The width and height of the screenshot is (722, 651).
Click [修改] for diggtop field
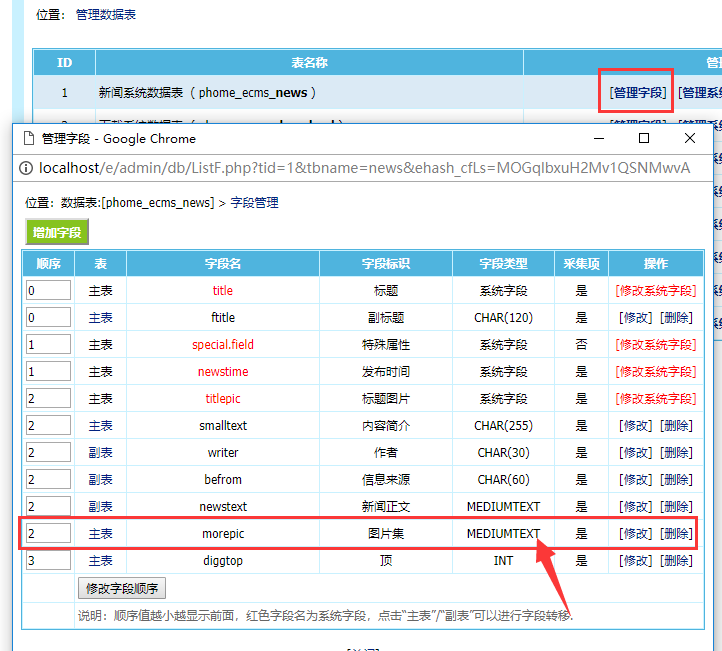coord(635,561)
